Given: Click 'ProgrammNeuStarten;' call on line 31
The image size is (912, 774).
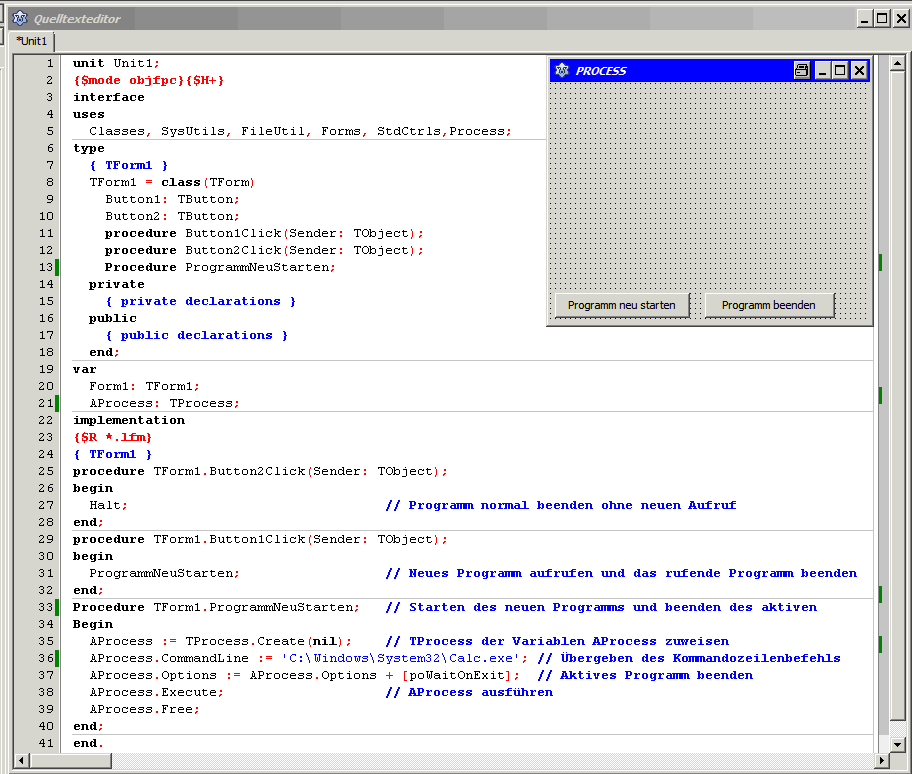Looking at the screenshot, I should [x=164, y=573].
